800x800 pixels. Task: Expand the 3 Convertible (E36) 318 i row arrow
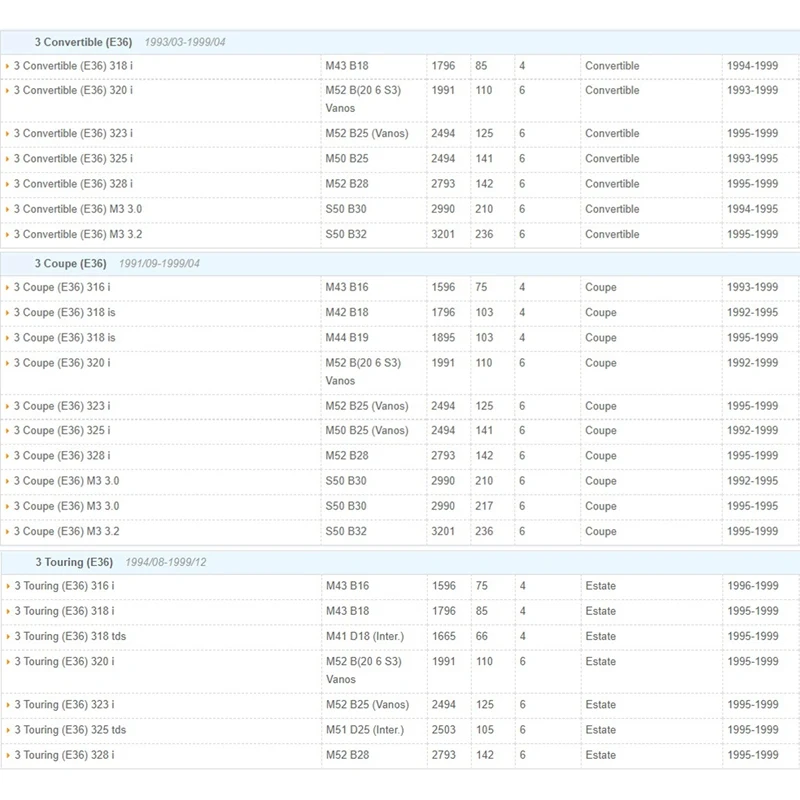coord(7,66)
